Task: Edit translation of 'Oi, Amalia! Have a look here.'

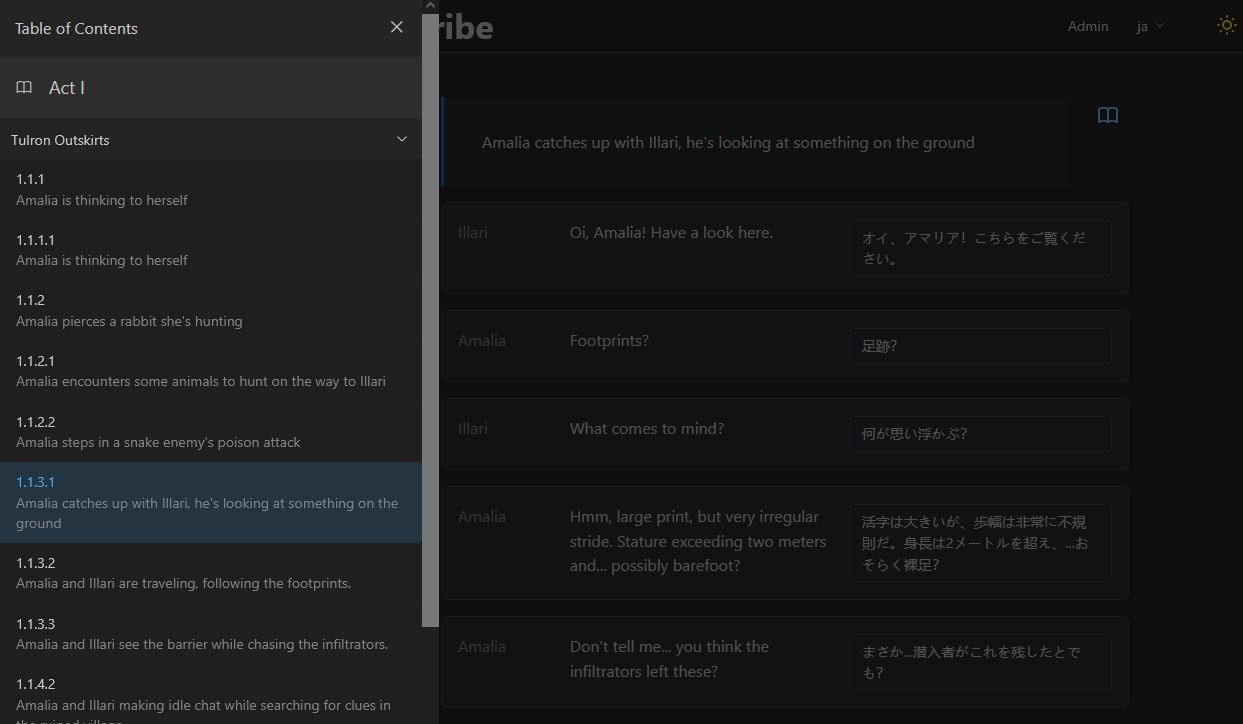Action: point(979,248)
